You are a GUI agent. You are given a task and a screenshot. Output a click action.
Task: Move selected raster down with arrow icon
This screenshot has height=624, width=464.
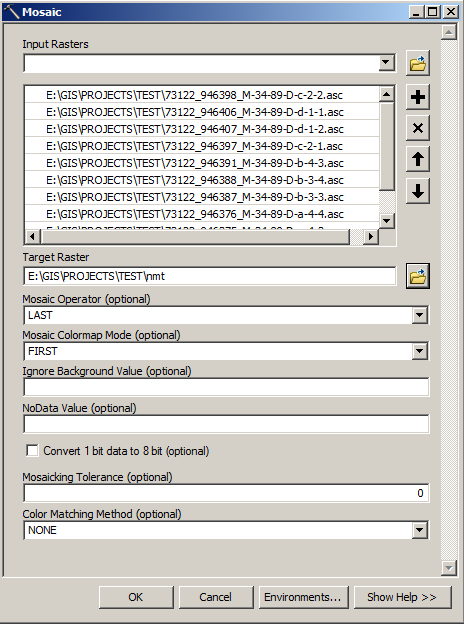point(418,191)
